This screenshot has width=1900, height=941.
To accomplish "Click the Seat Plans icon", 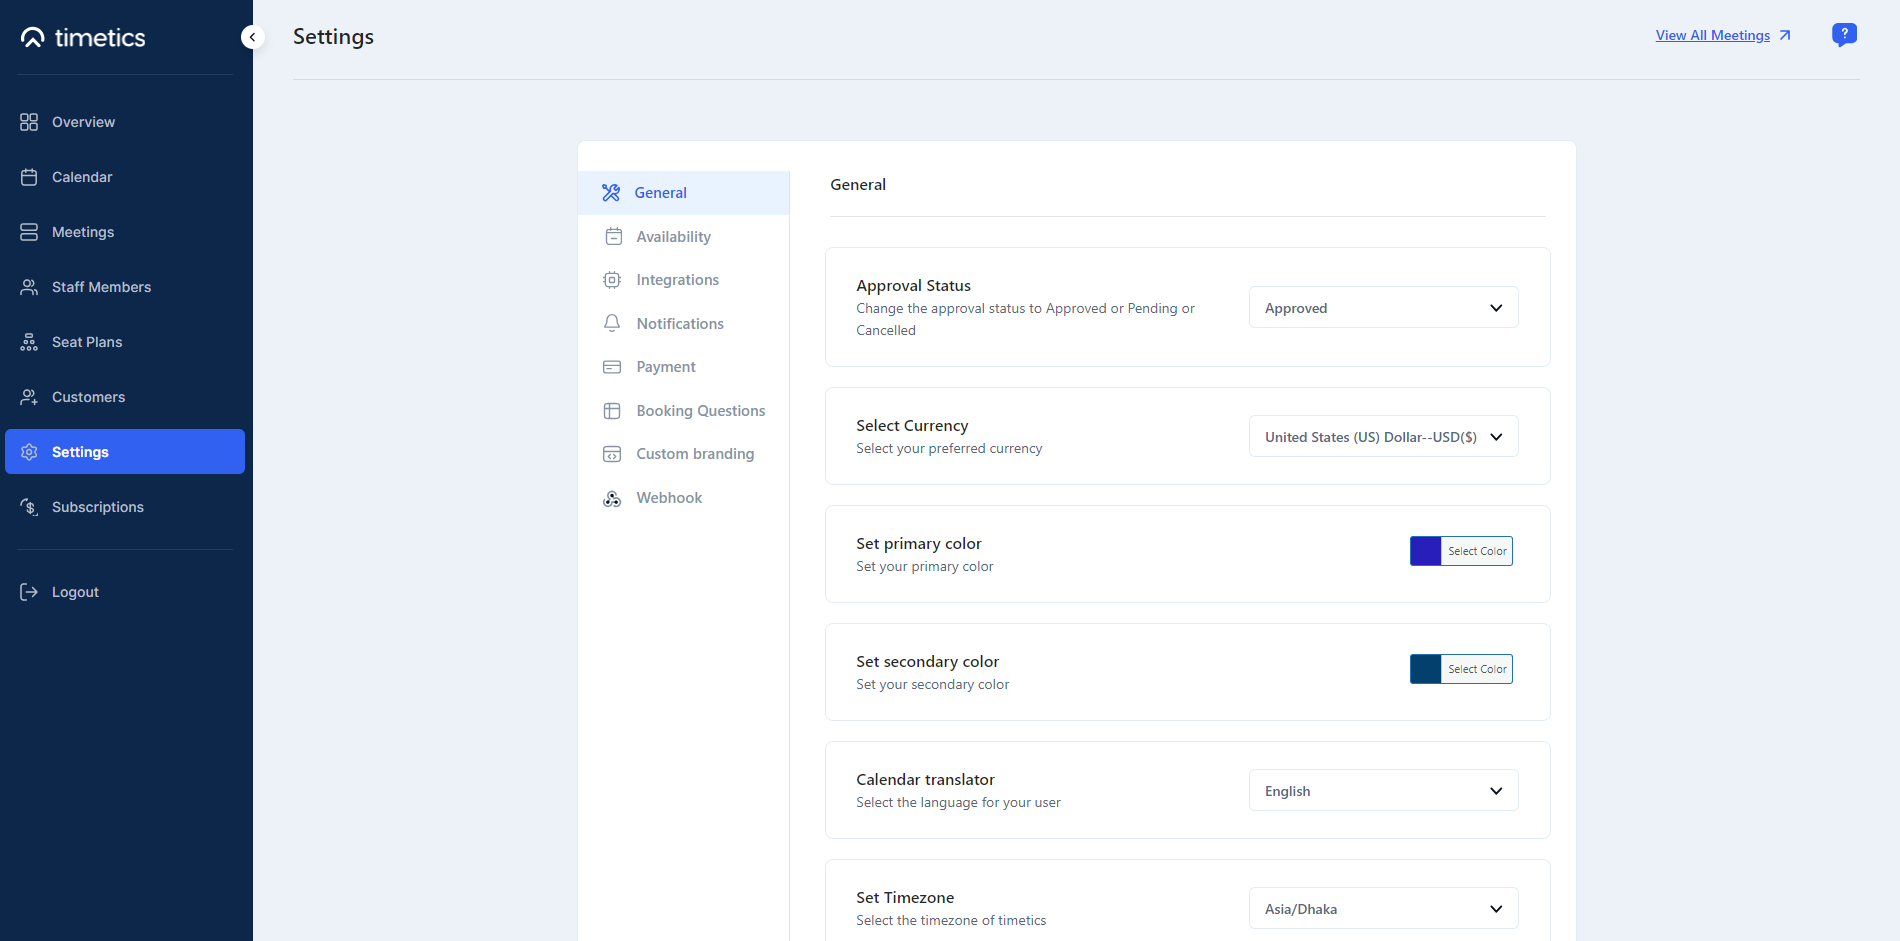I will point(29,342).
